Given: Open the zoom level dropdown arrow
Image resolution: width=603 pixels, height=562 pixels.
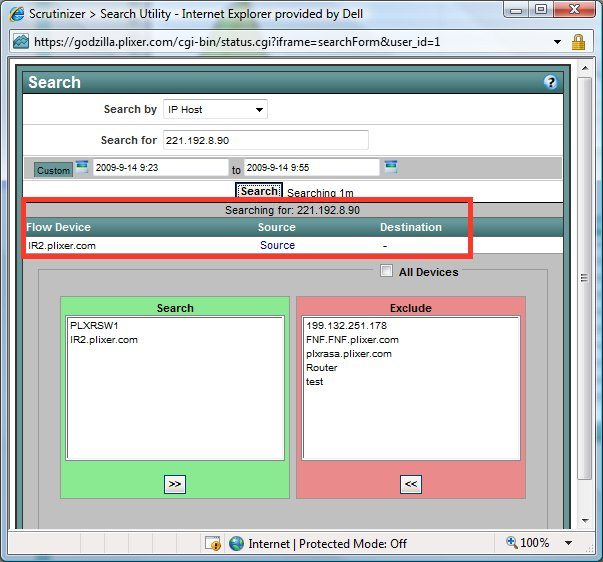Looking at the screenshot, I should 568,543.
